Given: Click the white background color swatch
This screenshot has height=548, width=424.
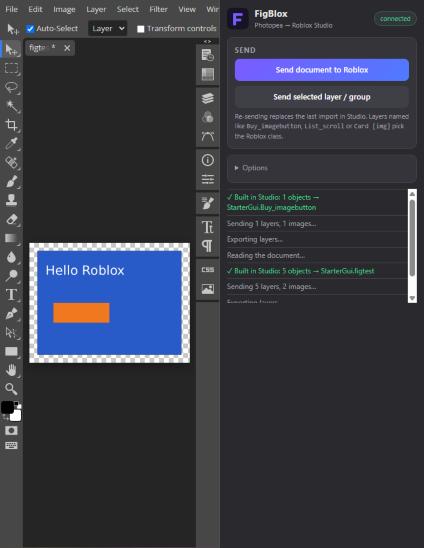Looking at the screenshot, I should click(x=16, y=416).
